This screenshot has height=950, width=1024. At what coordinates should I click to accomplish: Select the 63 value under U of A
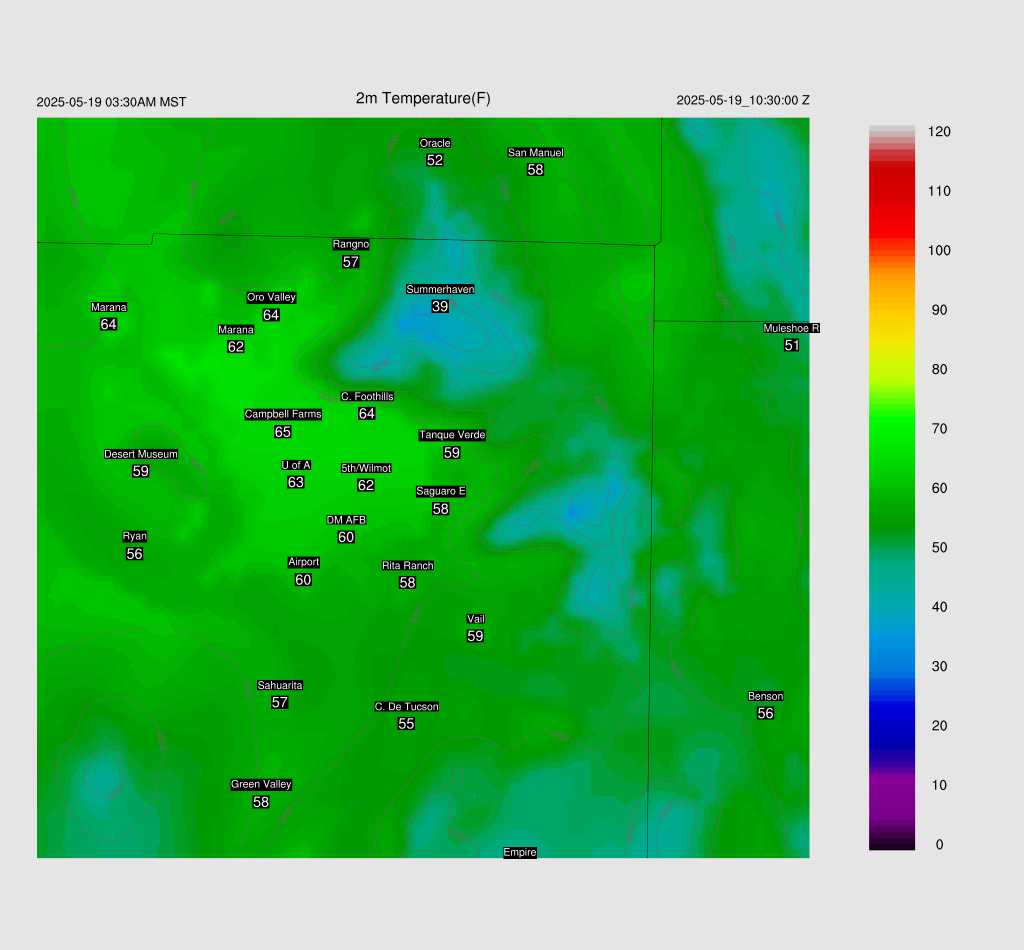coord(296,483)
